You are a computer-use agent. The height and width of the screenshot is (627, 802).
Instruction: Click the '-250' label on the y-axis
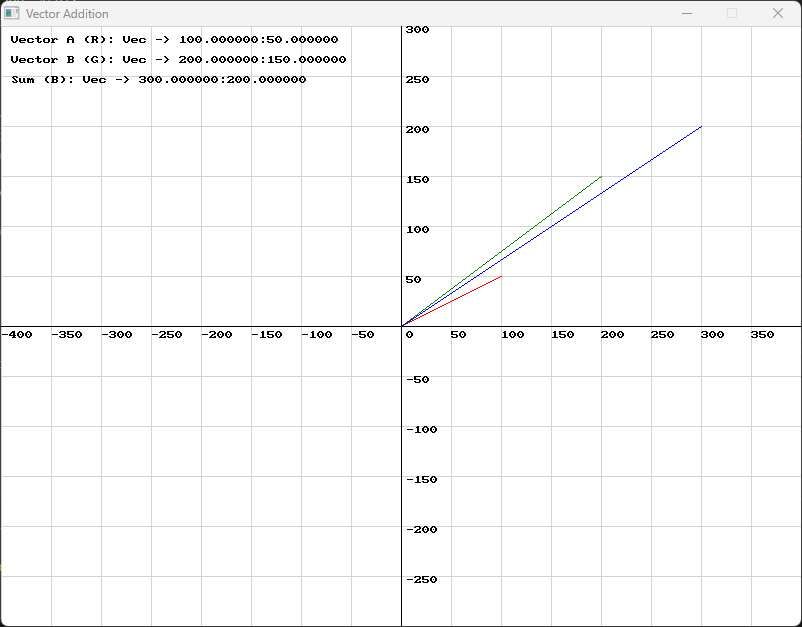pyautogui.click(x=424, y=579)
